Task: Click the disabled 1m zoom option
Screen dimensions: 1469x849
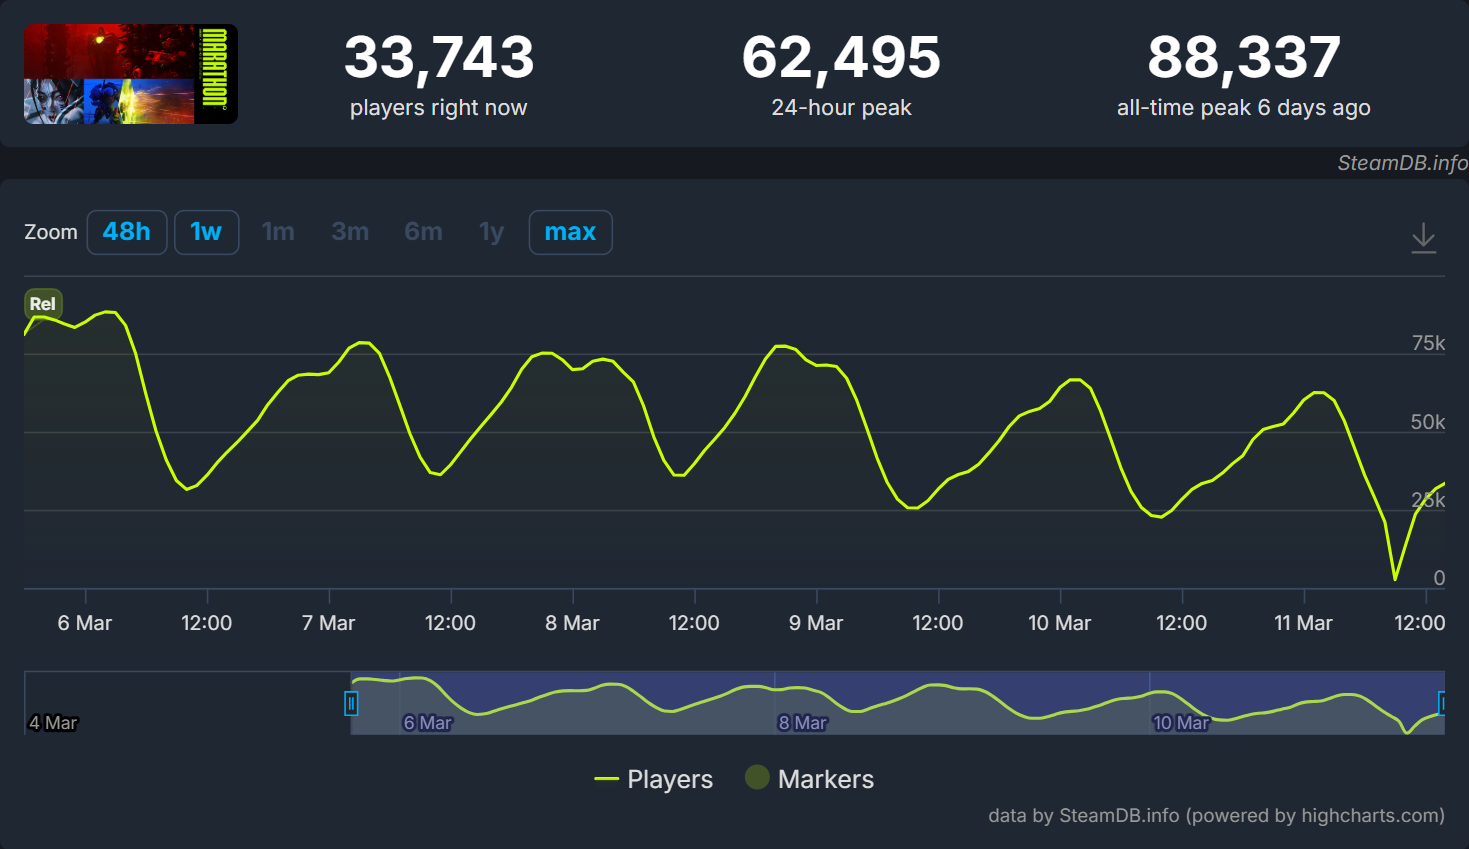Action: click(x=278, y=232)
